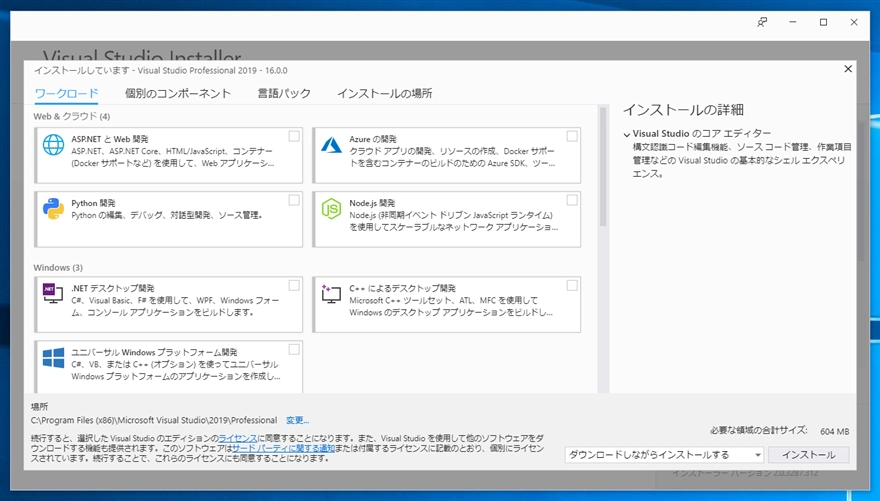Tick the ユニバーサル Windows プラットフォーム開発 checkbox
The image size is (880, 501).
294,350
